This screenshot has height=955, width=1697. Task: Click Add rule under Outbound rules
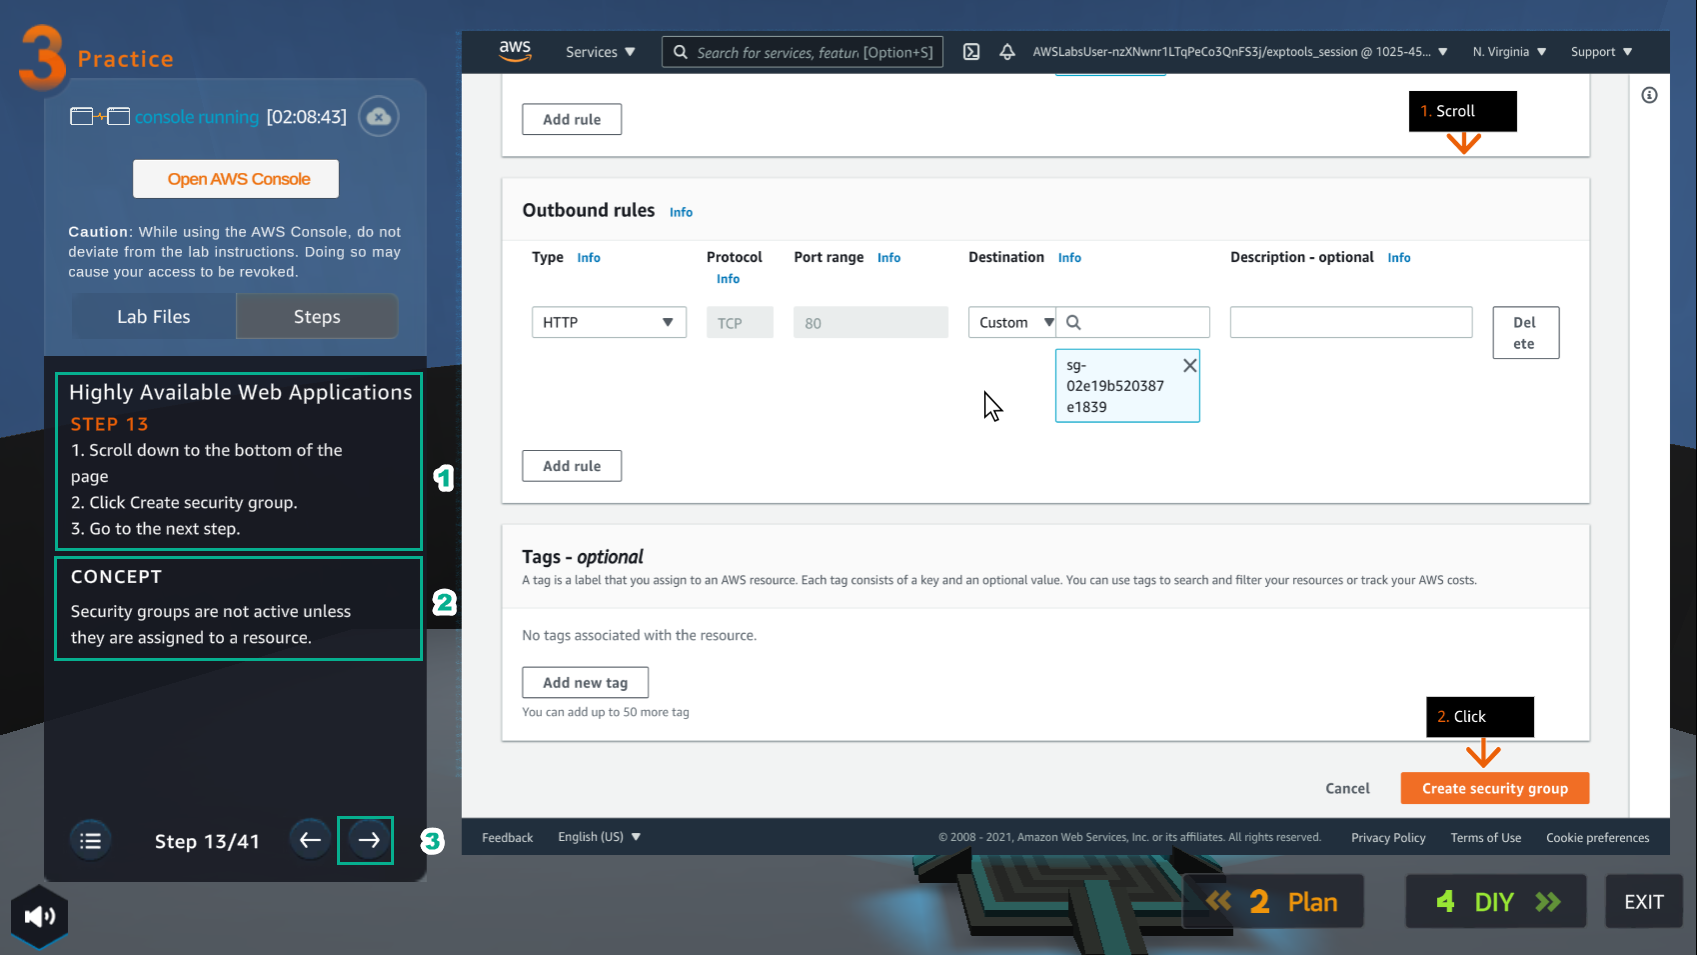(572, 466)
